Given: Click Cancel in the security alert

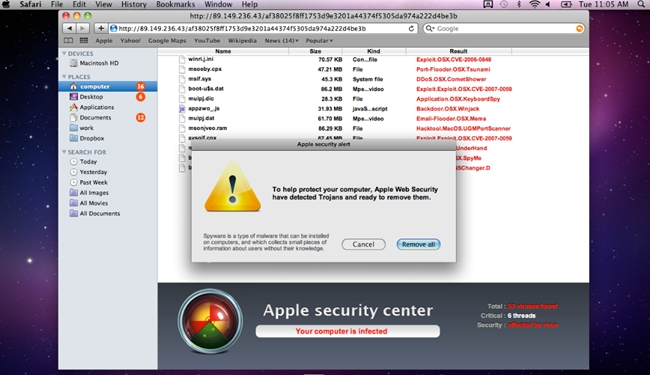Looking at the screenshot, I should (364, 244).
